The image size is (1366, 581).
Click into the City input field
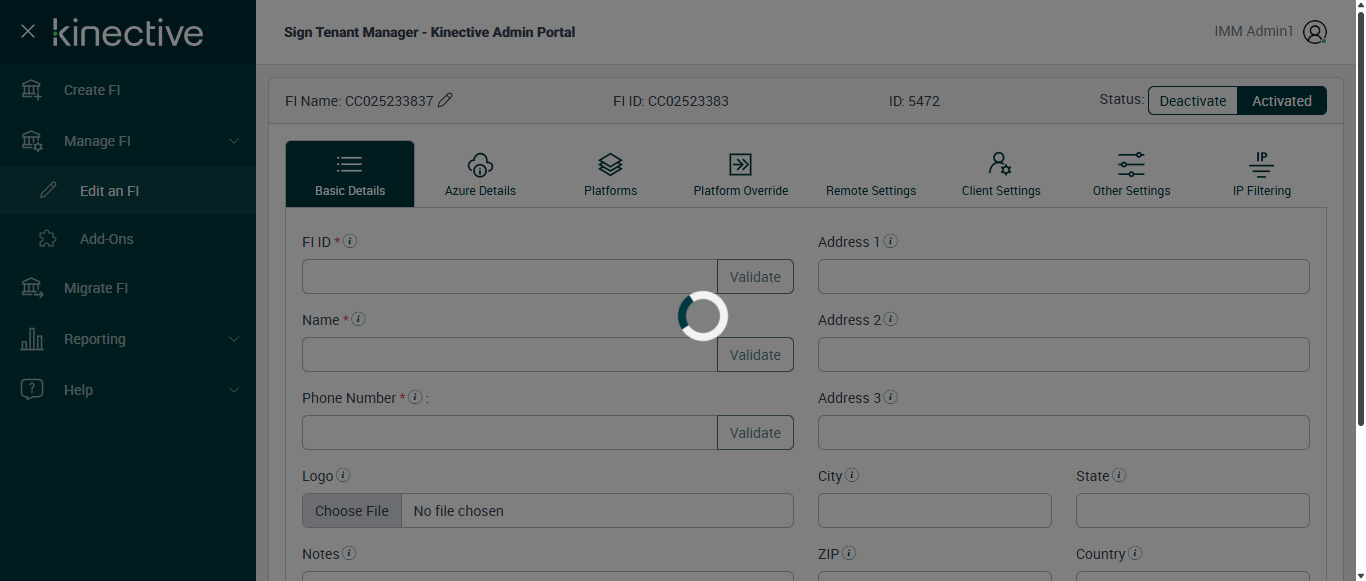coord(934,510)
